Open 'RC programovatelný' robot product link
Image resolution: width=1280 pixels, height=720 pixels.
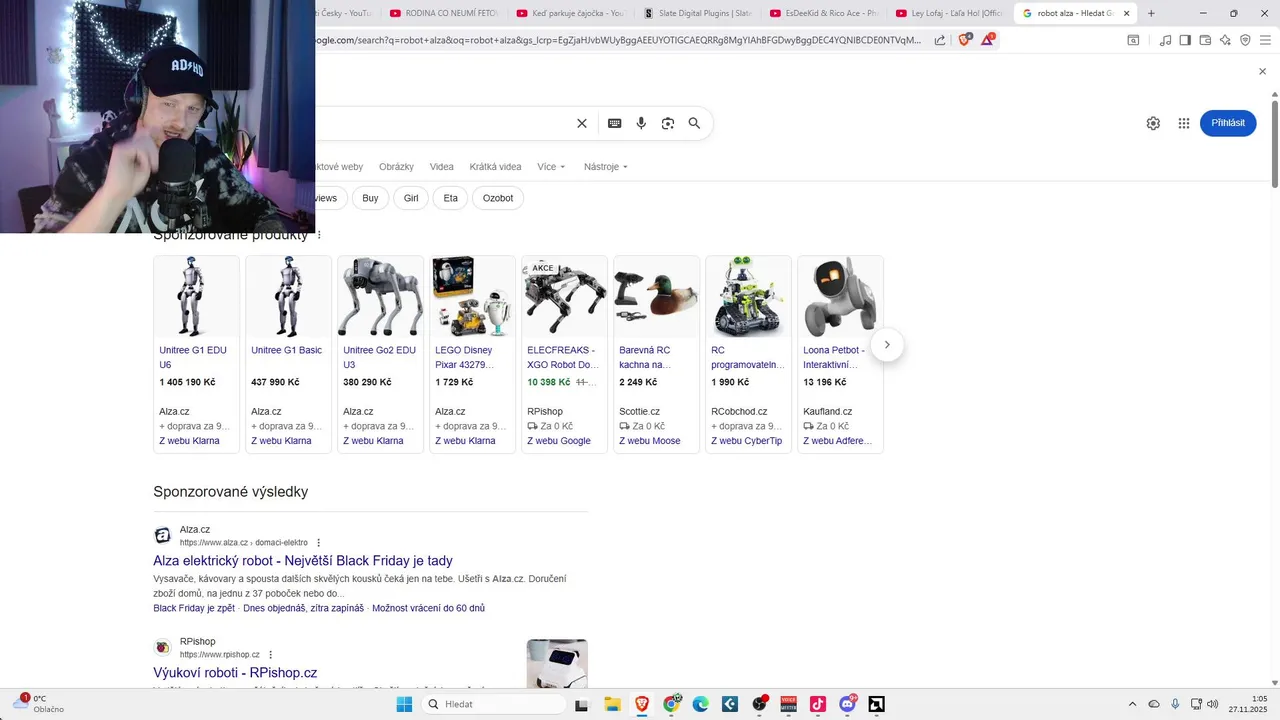coord(748,357)
